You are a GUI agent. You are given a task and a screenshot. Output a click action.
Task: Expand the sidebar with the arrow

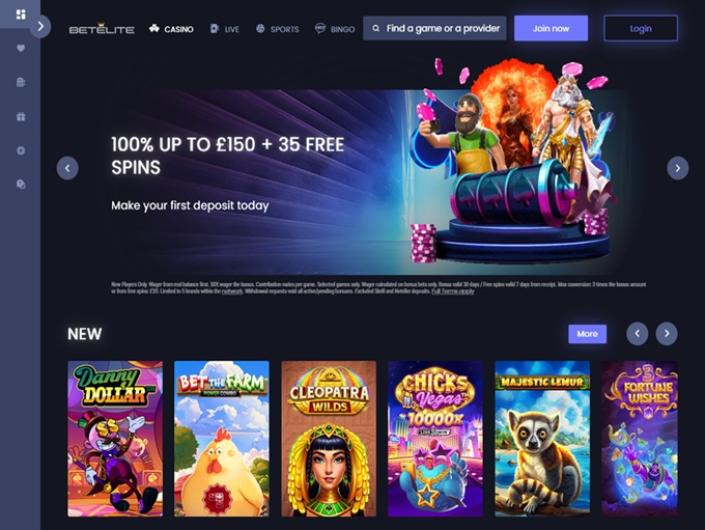pyautogui.click(x=40, y=26)
